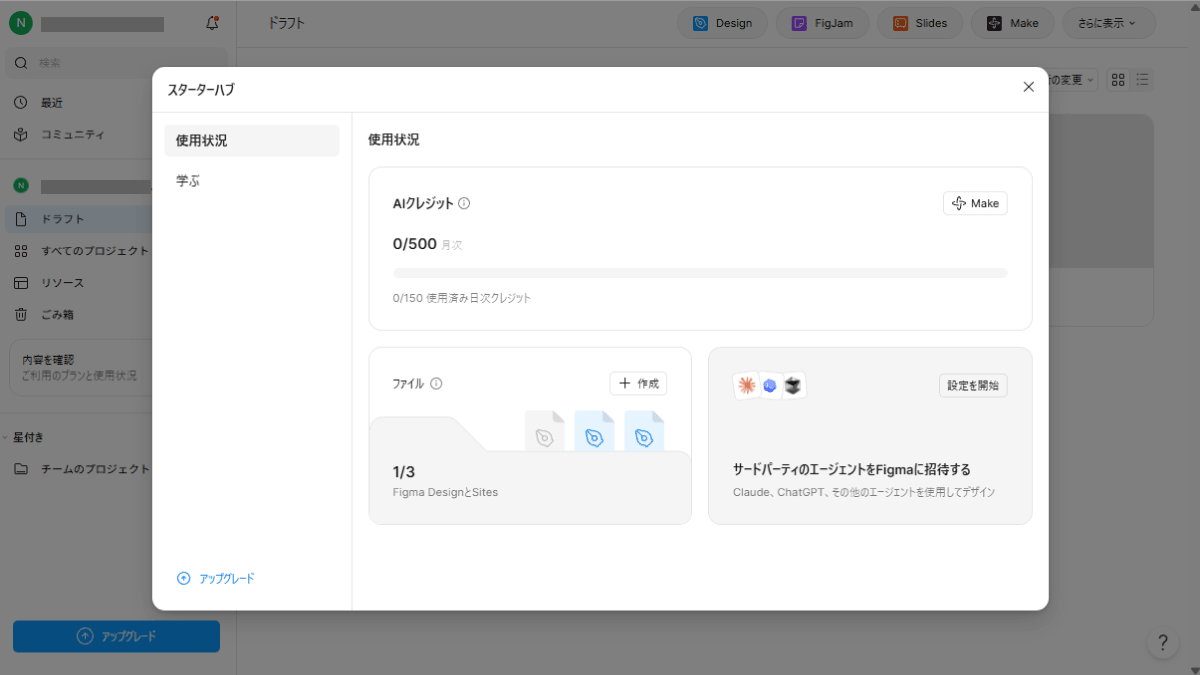Click the info icon next to AIクレジット

pos(464,203)
